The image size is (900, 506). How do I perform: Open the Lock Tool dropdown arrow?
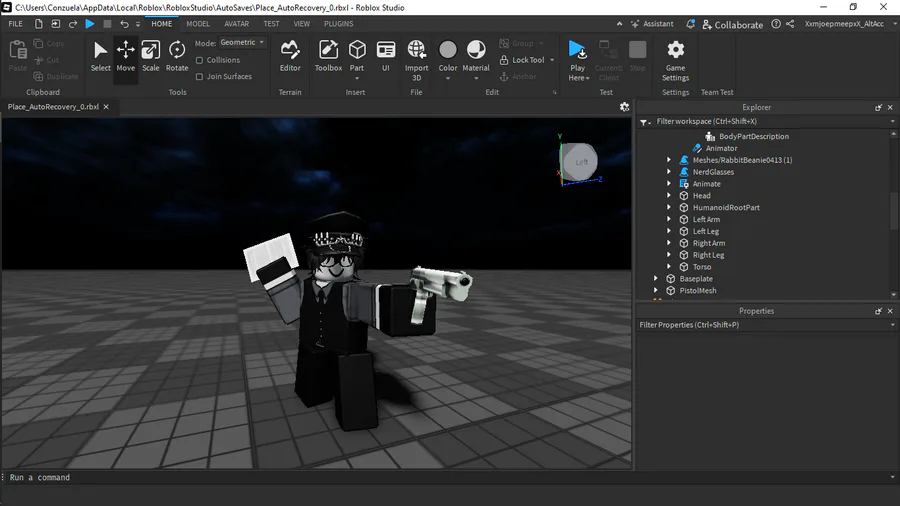coord(552,60)
